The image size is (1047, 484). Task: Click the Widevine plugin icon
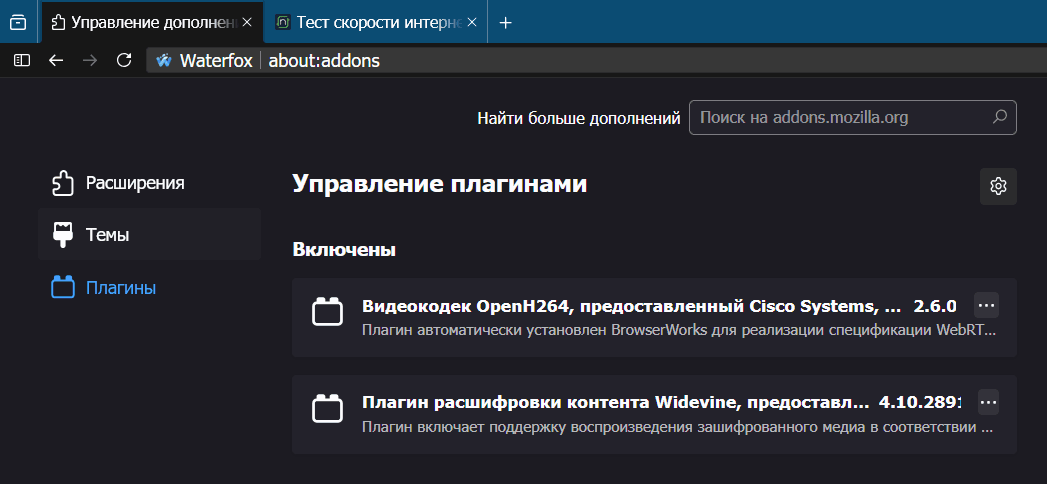coord(328,409)
